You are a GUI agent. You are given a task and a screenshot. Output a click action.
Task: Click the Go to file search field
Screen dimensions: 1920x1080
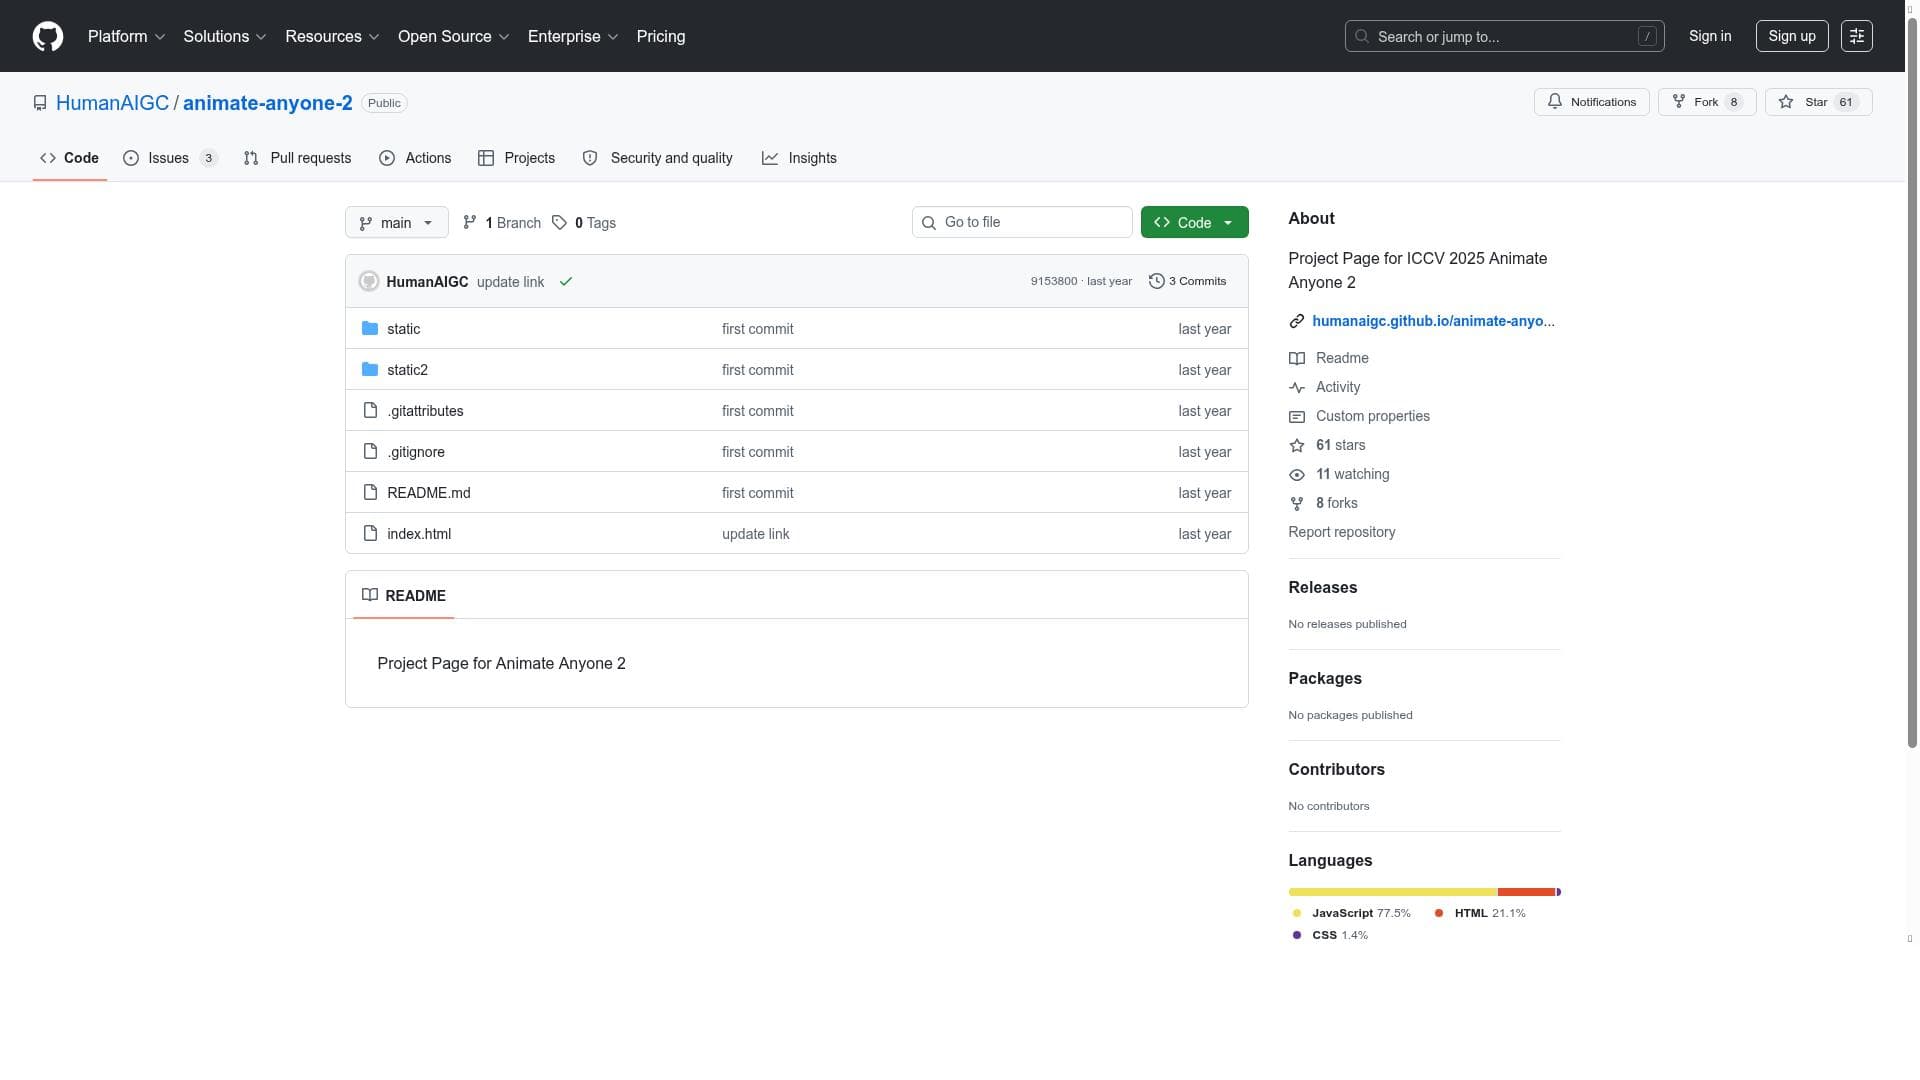pyautogui.click(x=1022, y=222)
